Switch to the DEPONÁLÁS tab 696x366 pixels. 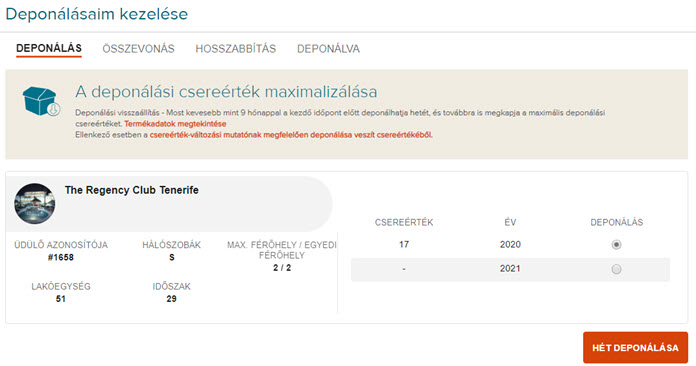click(x=49, y=48)
